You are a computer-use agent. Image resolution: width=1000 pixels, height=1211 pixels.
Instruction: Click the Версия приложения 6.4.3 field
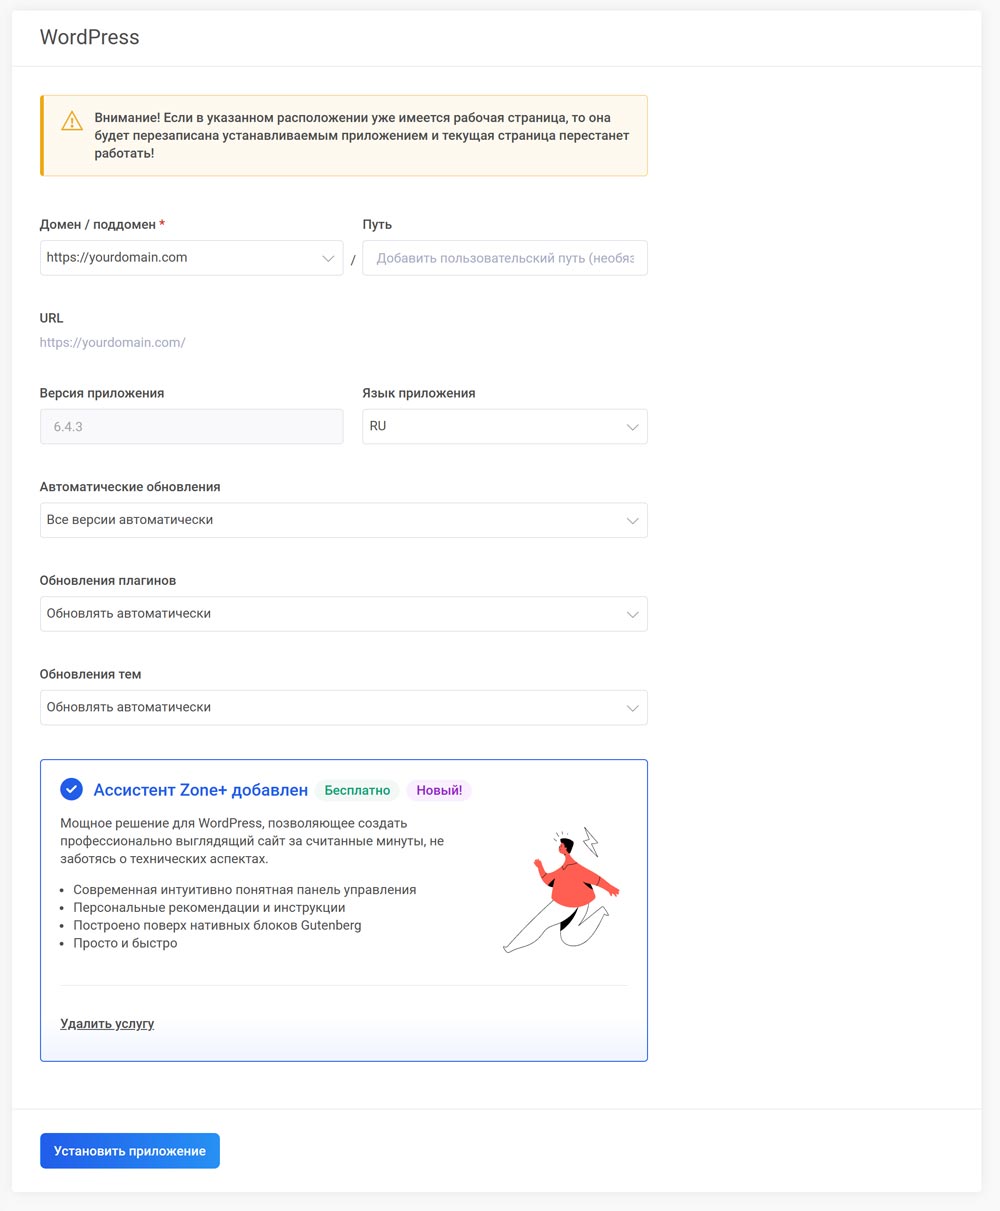(191, 427)
